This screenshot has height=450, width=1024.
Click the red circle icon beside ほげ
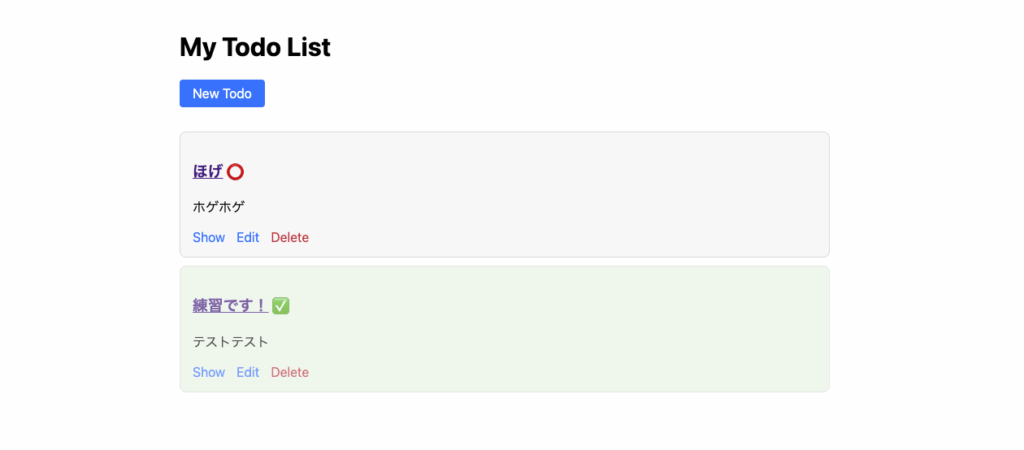pyautogui.click(x=236, y=172)
